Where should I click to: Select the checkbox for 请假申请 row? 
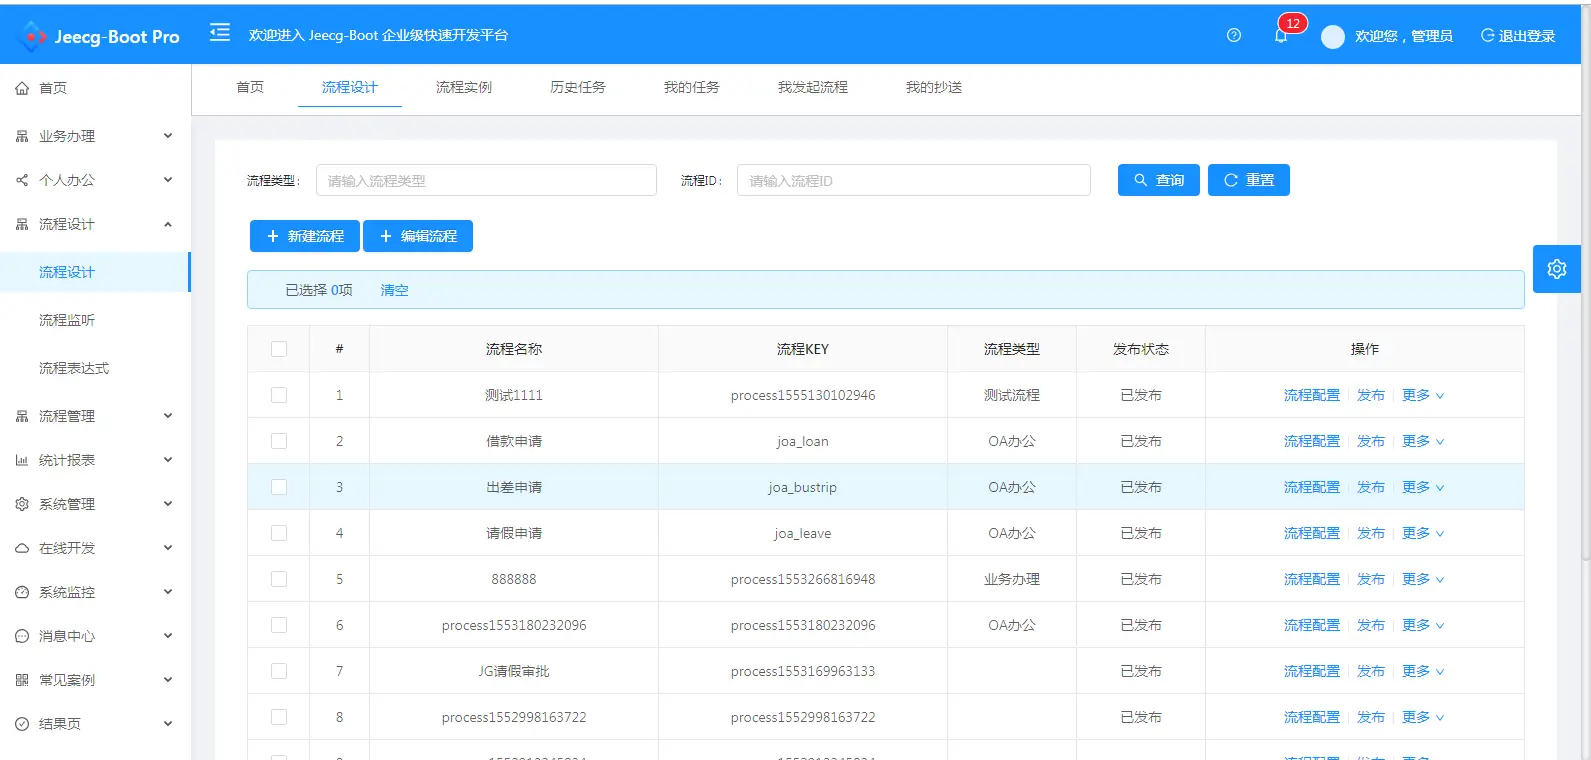coord(279,533)
